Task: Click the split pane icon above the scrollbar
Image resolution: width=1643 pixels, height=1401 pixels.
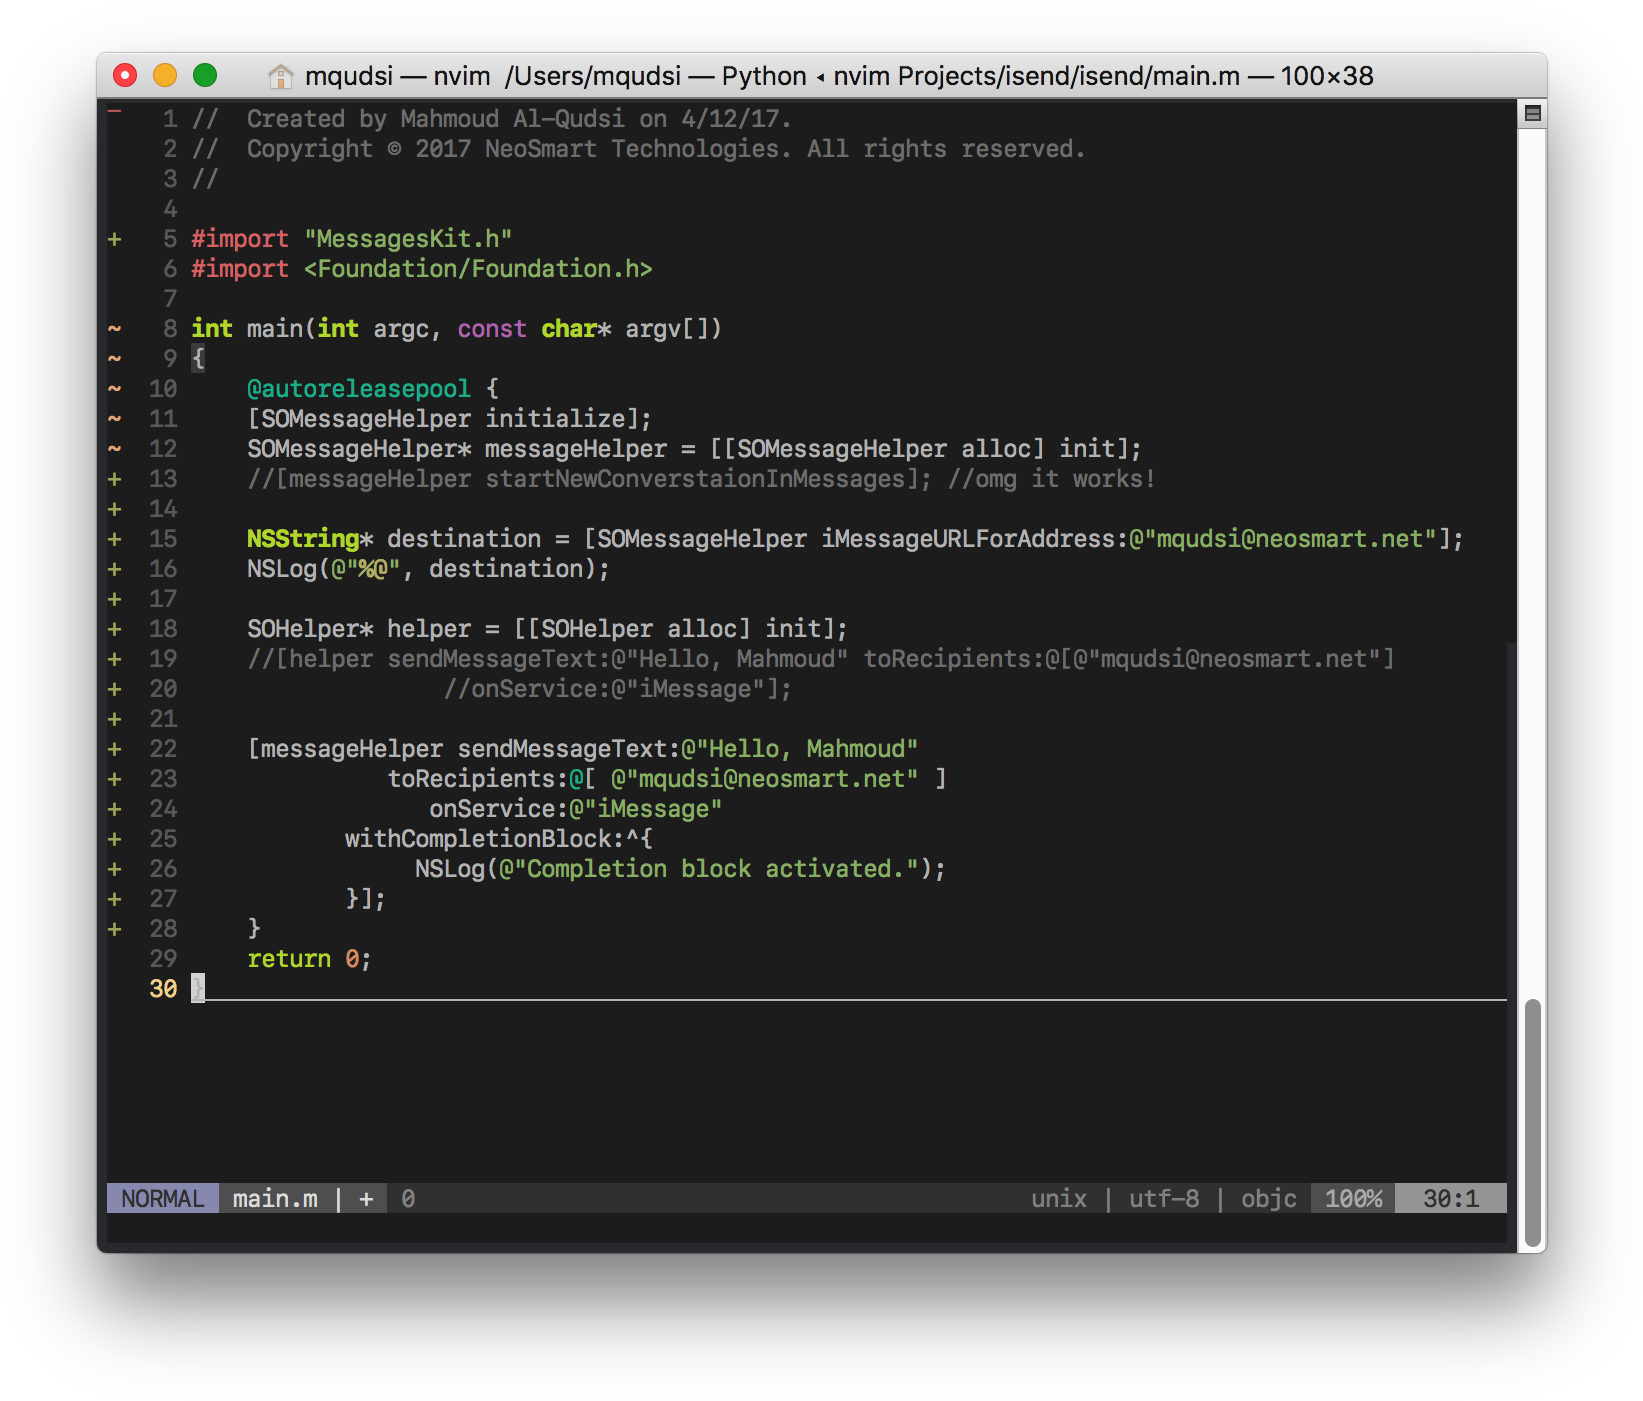Action: tap(1532, 114)
